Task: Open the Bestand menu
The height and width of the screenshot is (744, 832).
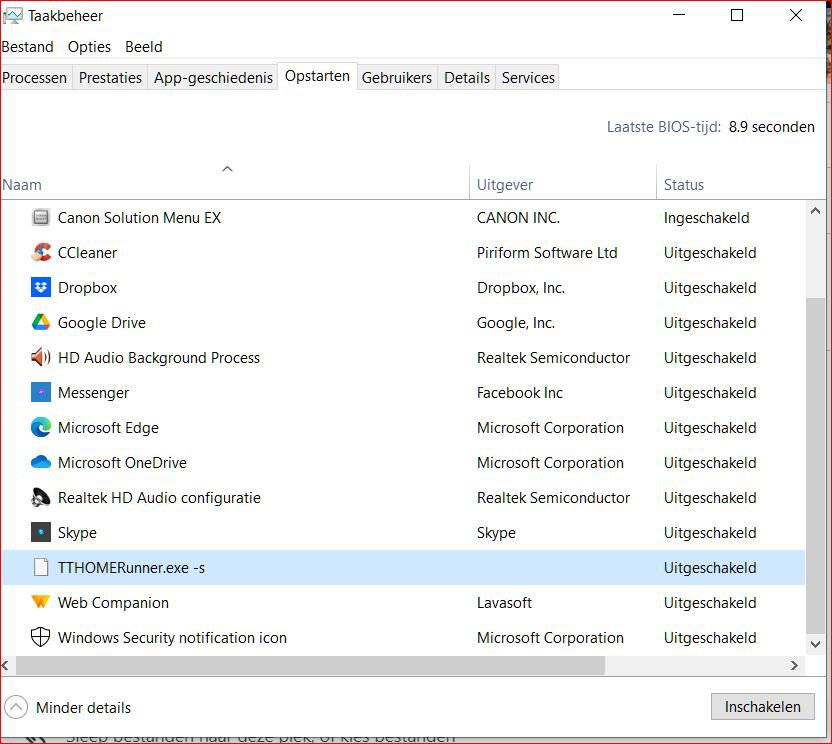Action: tap(28, 47)
